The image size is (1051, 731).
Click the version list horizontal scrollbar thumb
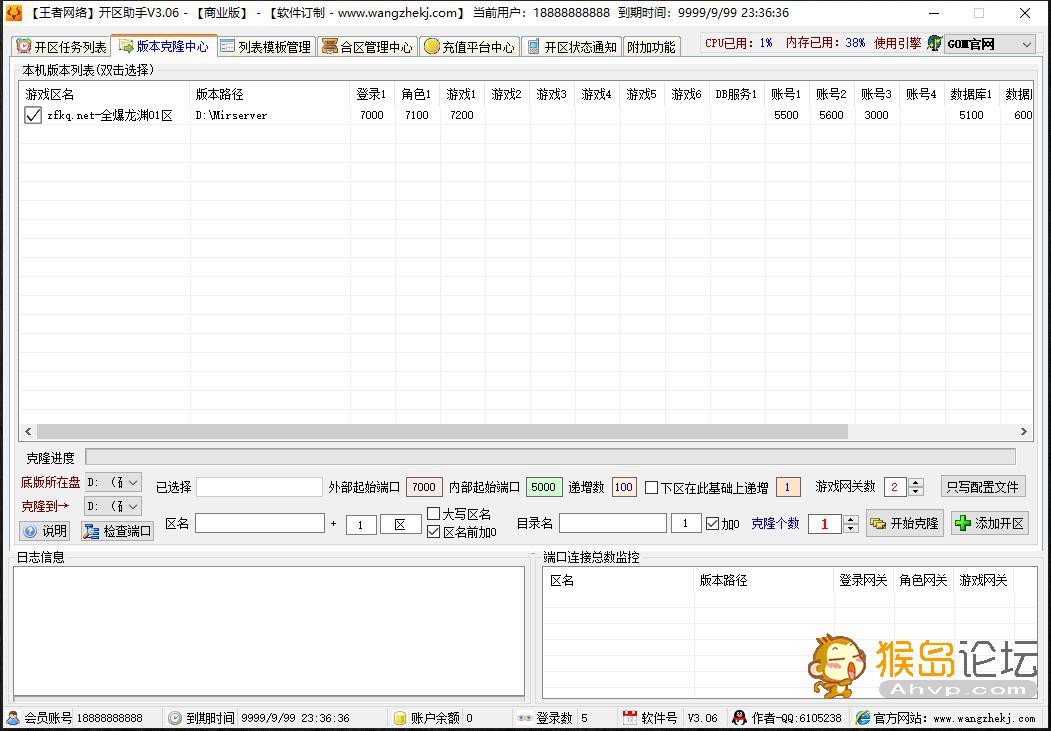442,431
